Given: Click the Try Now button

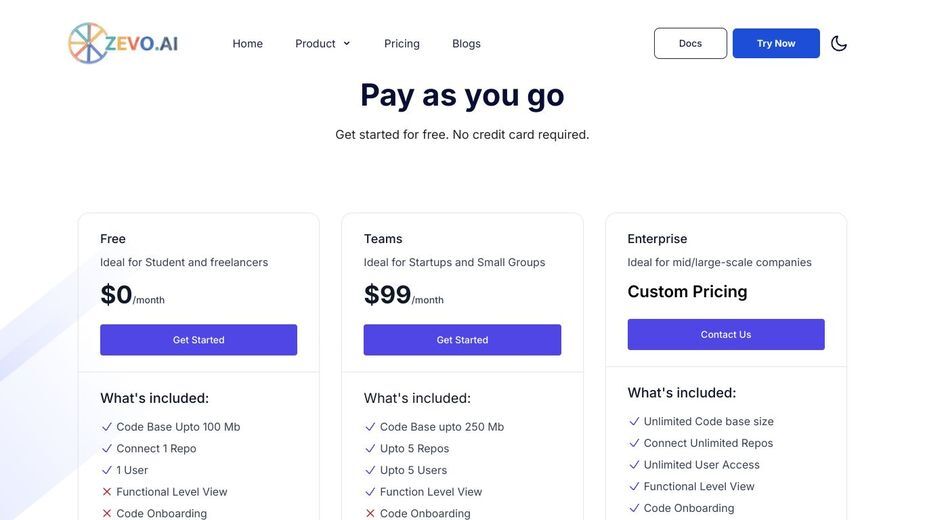Looking at the screenshot, I should click(776, 43).
